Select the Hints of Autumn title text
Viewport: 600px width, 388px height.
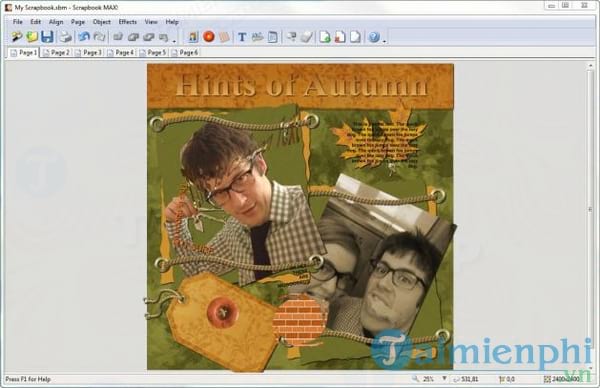coord(302,85)
